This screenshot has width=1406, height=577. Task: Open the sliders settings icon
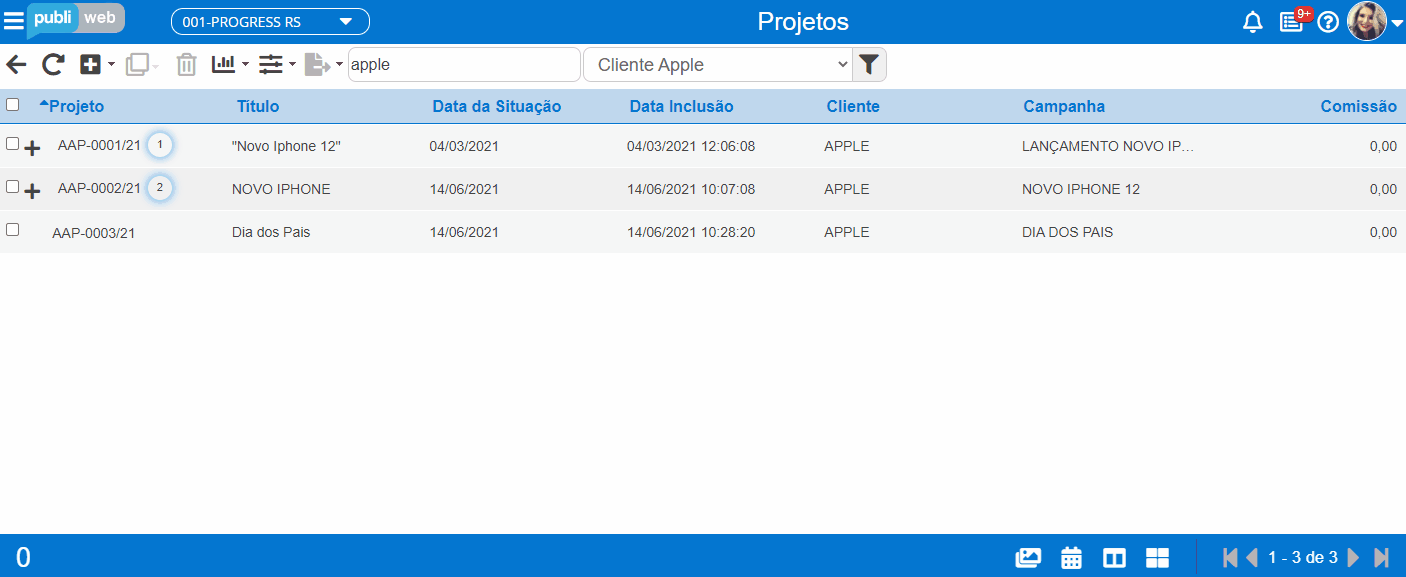(271, 65)
